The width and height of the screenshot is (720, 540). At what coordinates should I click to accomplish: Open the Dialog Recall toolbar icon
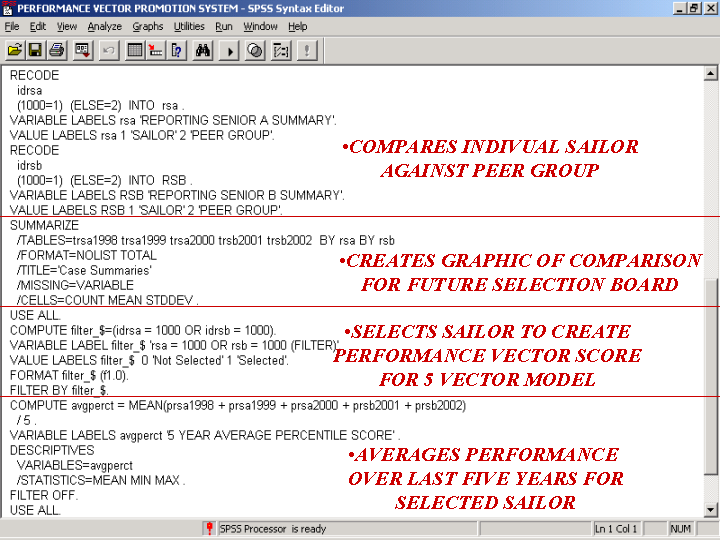82,50
